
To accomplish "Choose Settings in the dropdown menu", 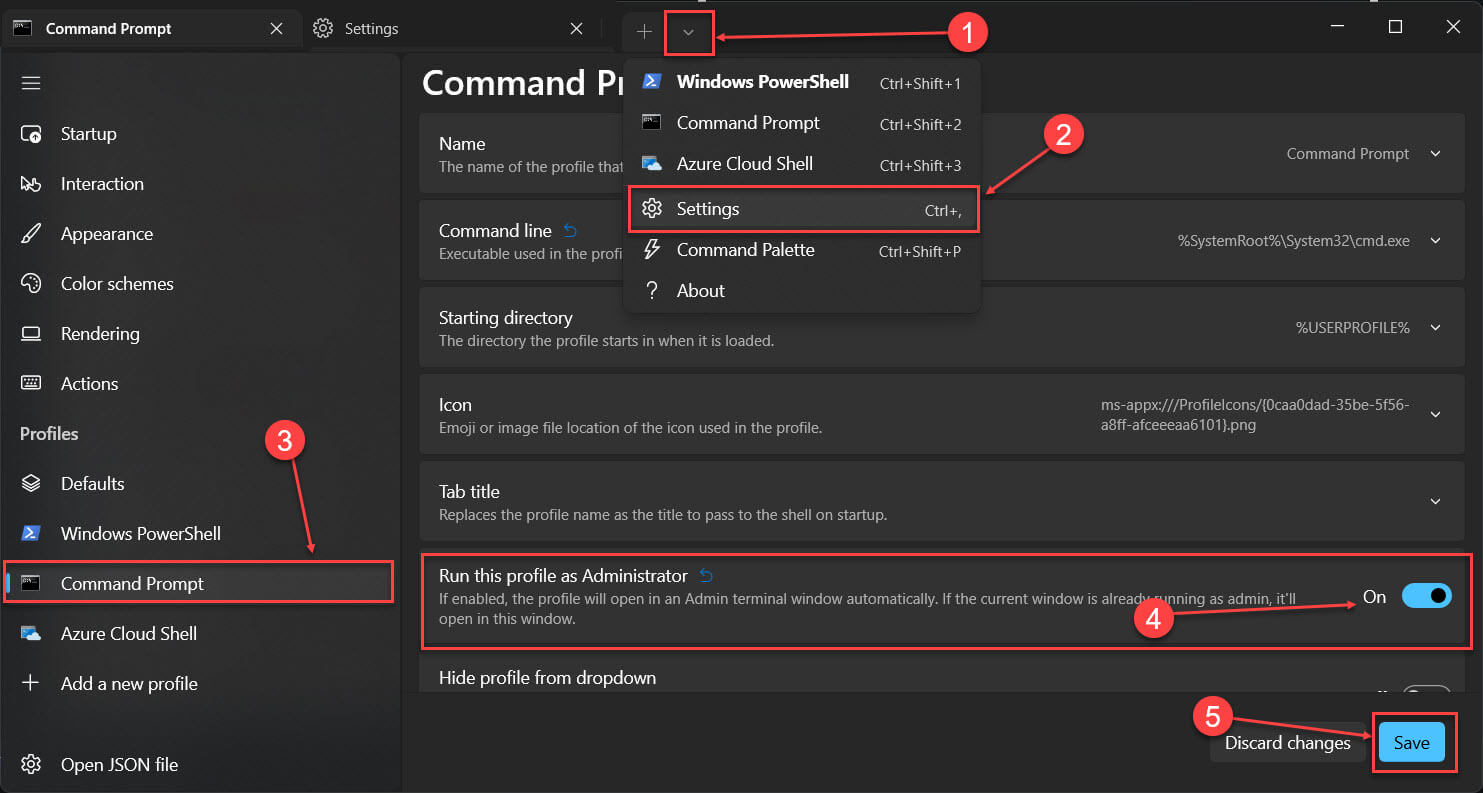I will pyautogui.click(x=803, y=209).
